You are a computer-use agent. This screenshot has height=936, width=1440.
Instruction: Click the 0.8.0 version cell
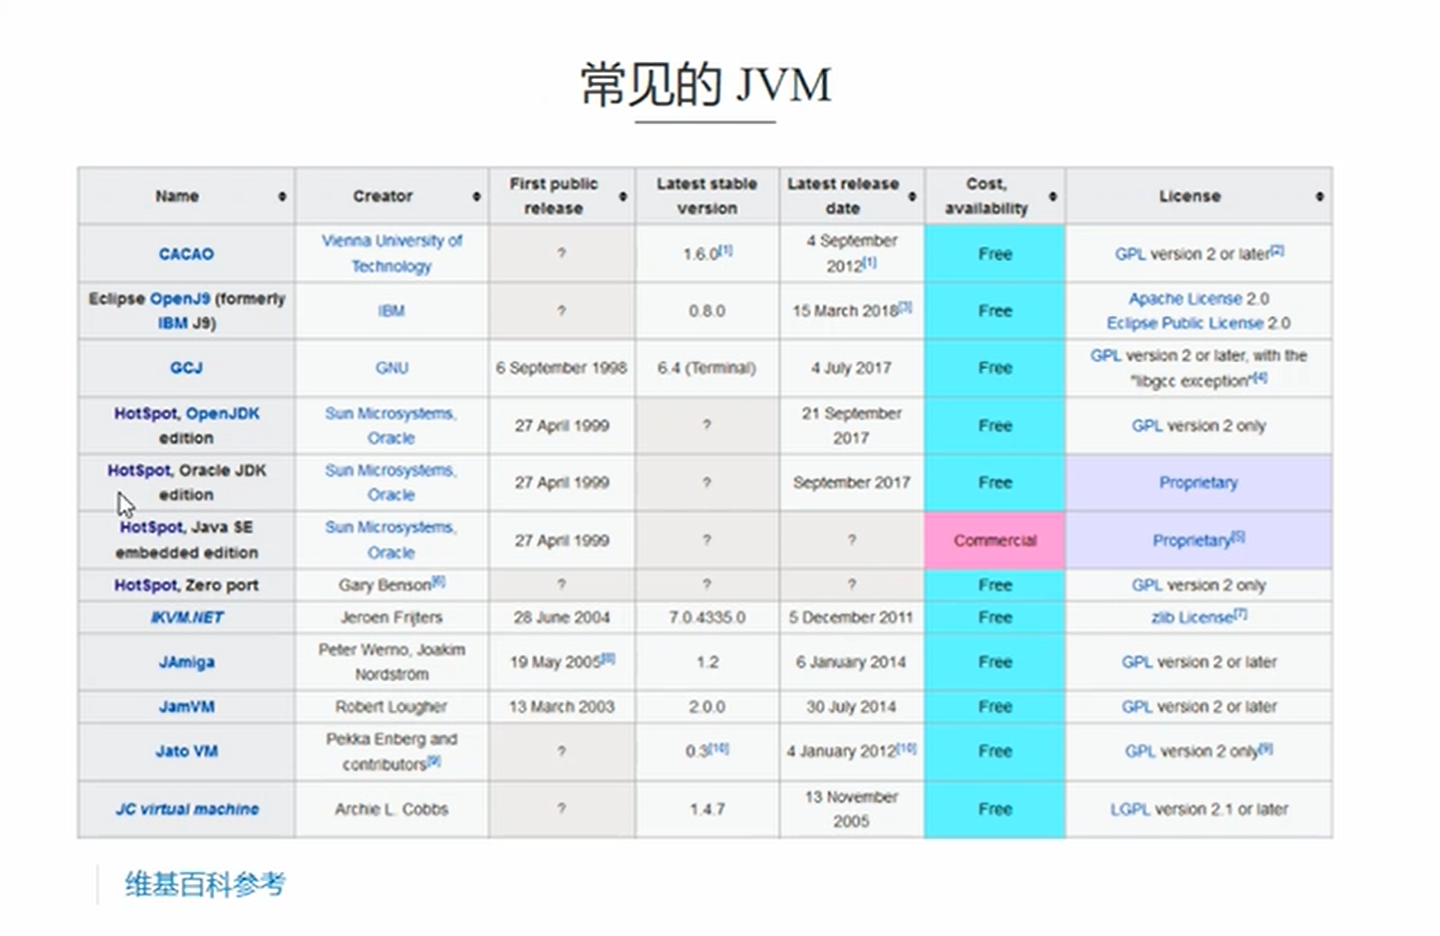point(707,311)
